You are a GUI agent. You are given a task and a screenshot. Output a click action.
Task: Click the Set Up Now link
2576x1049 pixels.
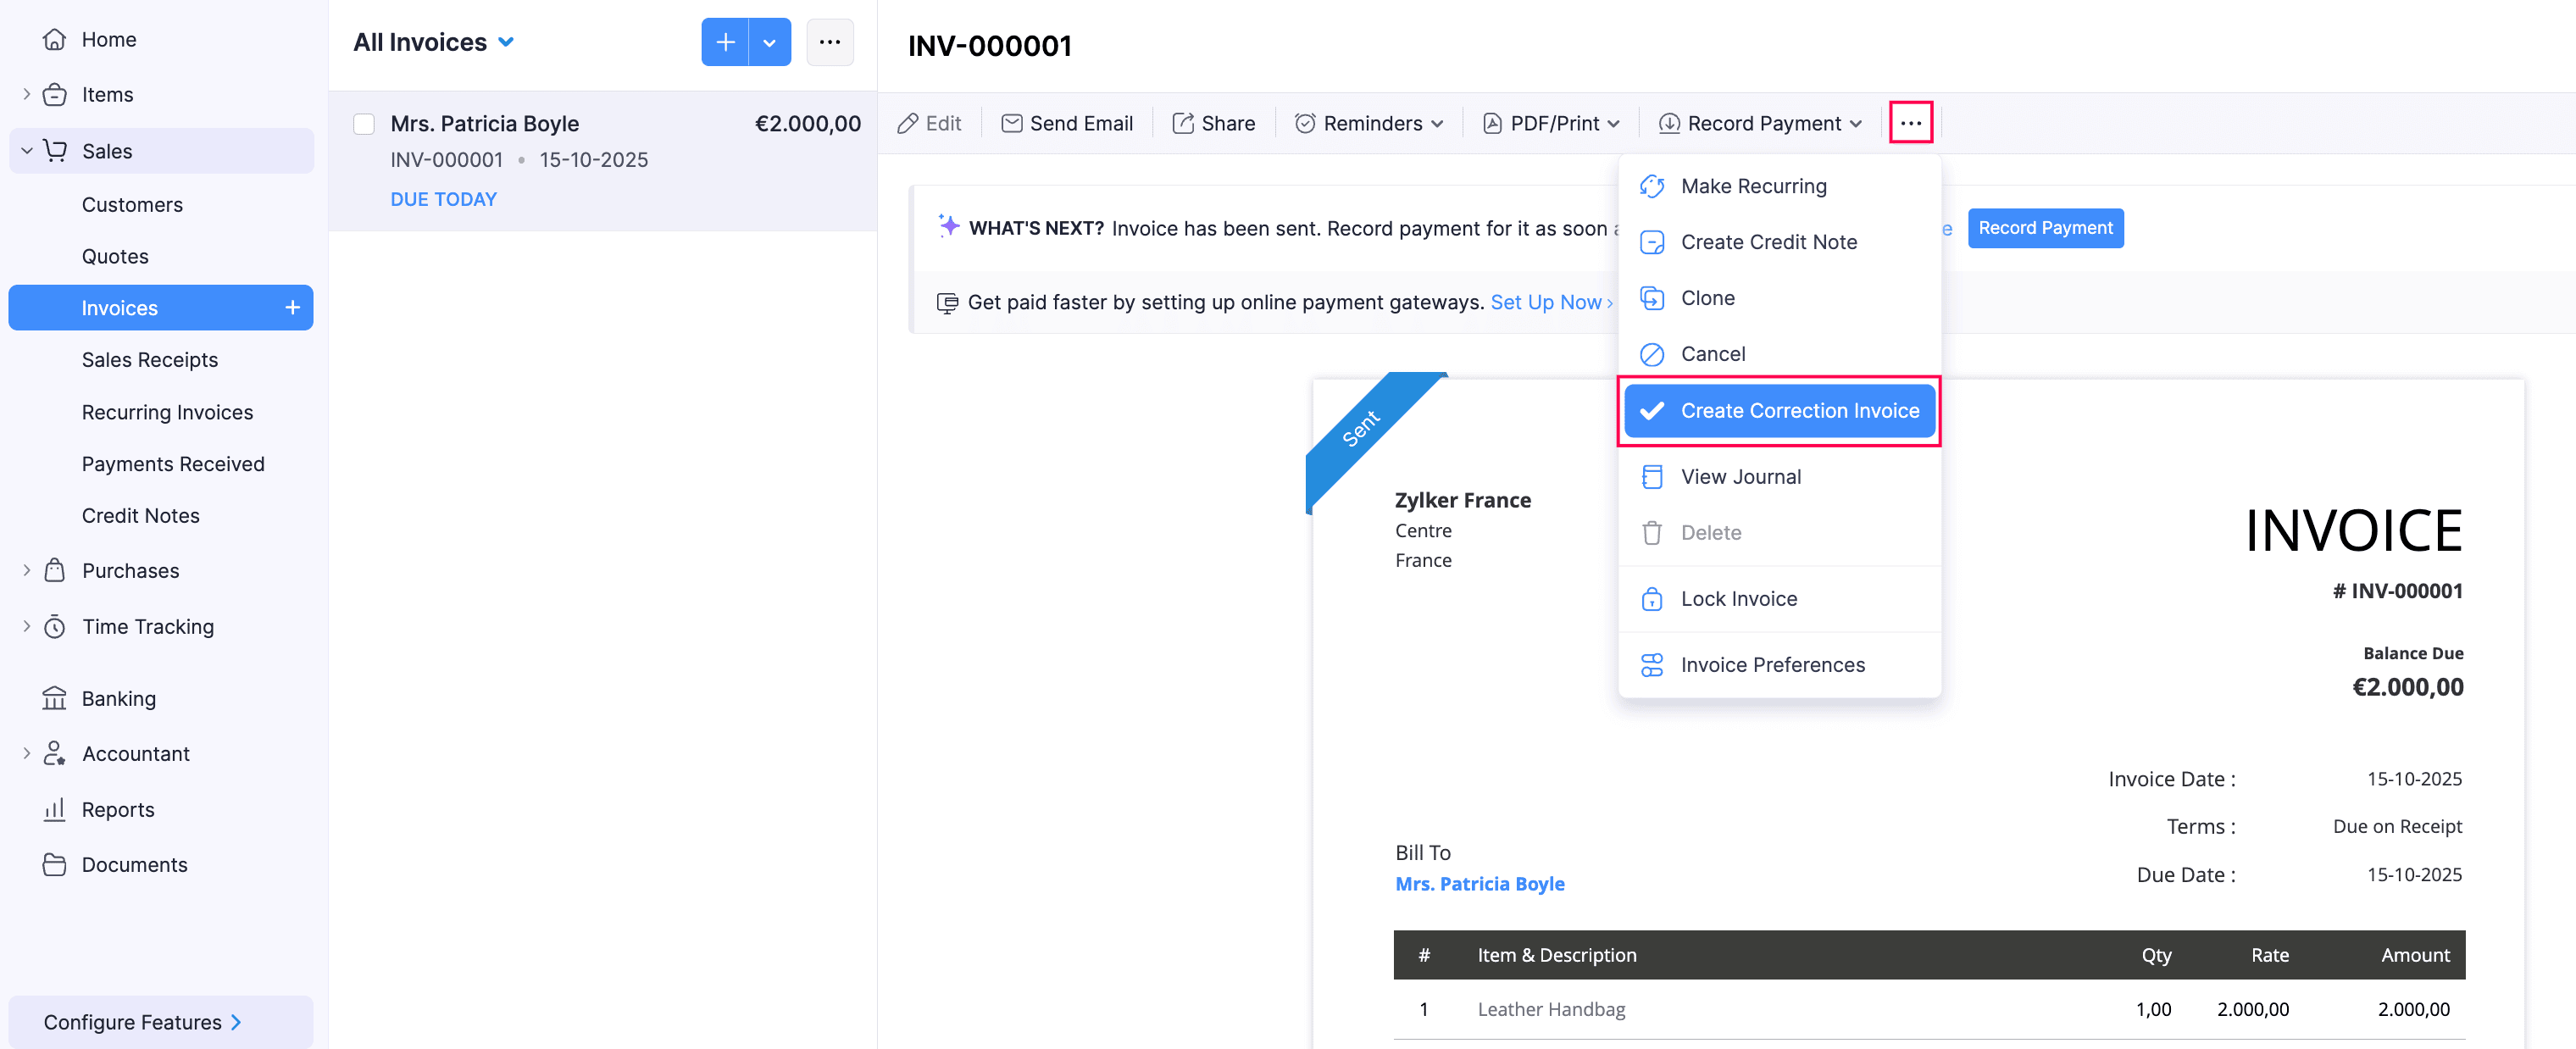click(1545, 302)
